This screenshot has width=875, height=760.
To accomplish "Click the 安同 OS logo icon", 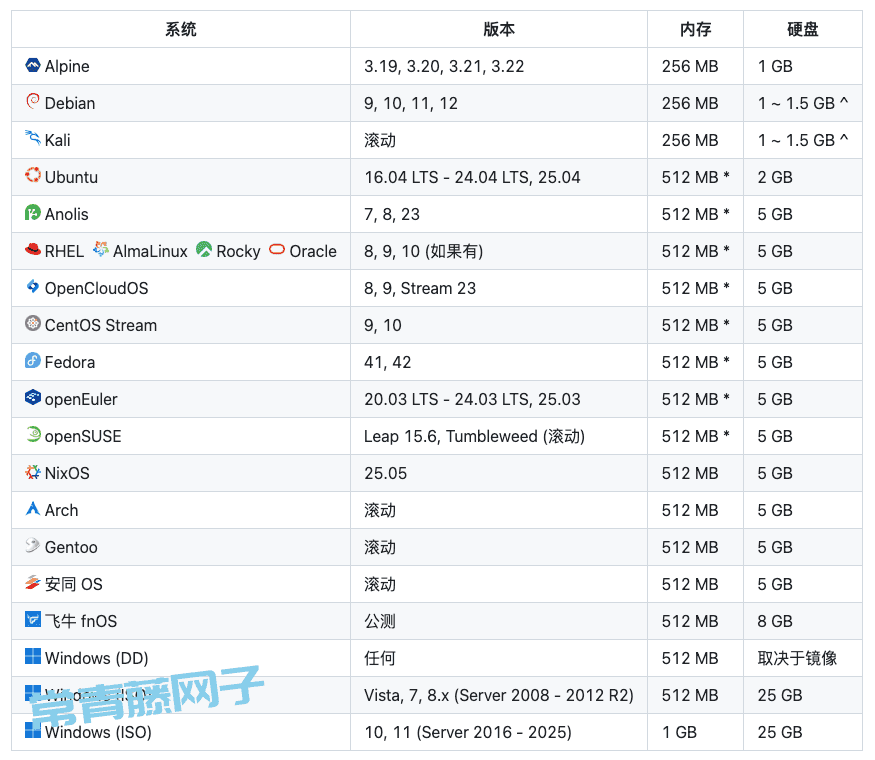I will 33,583.
